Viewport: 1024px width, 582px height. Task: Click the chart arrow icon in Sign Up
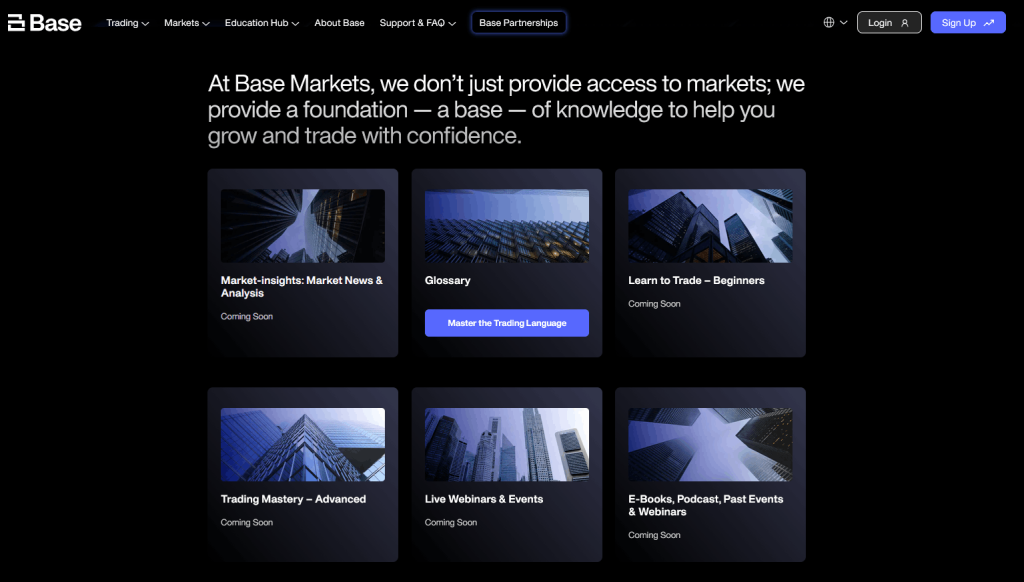(x=989, y=23)
